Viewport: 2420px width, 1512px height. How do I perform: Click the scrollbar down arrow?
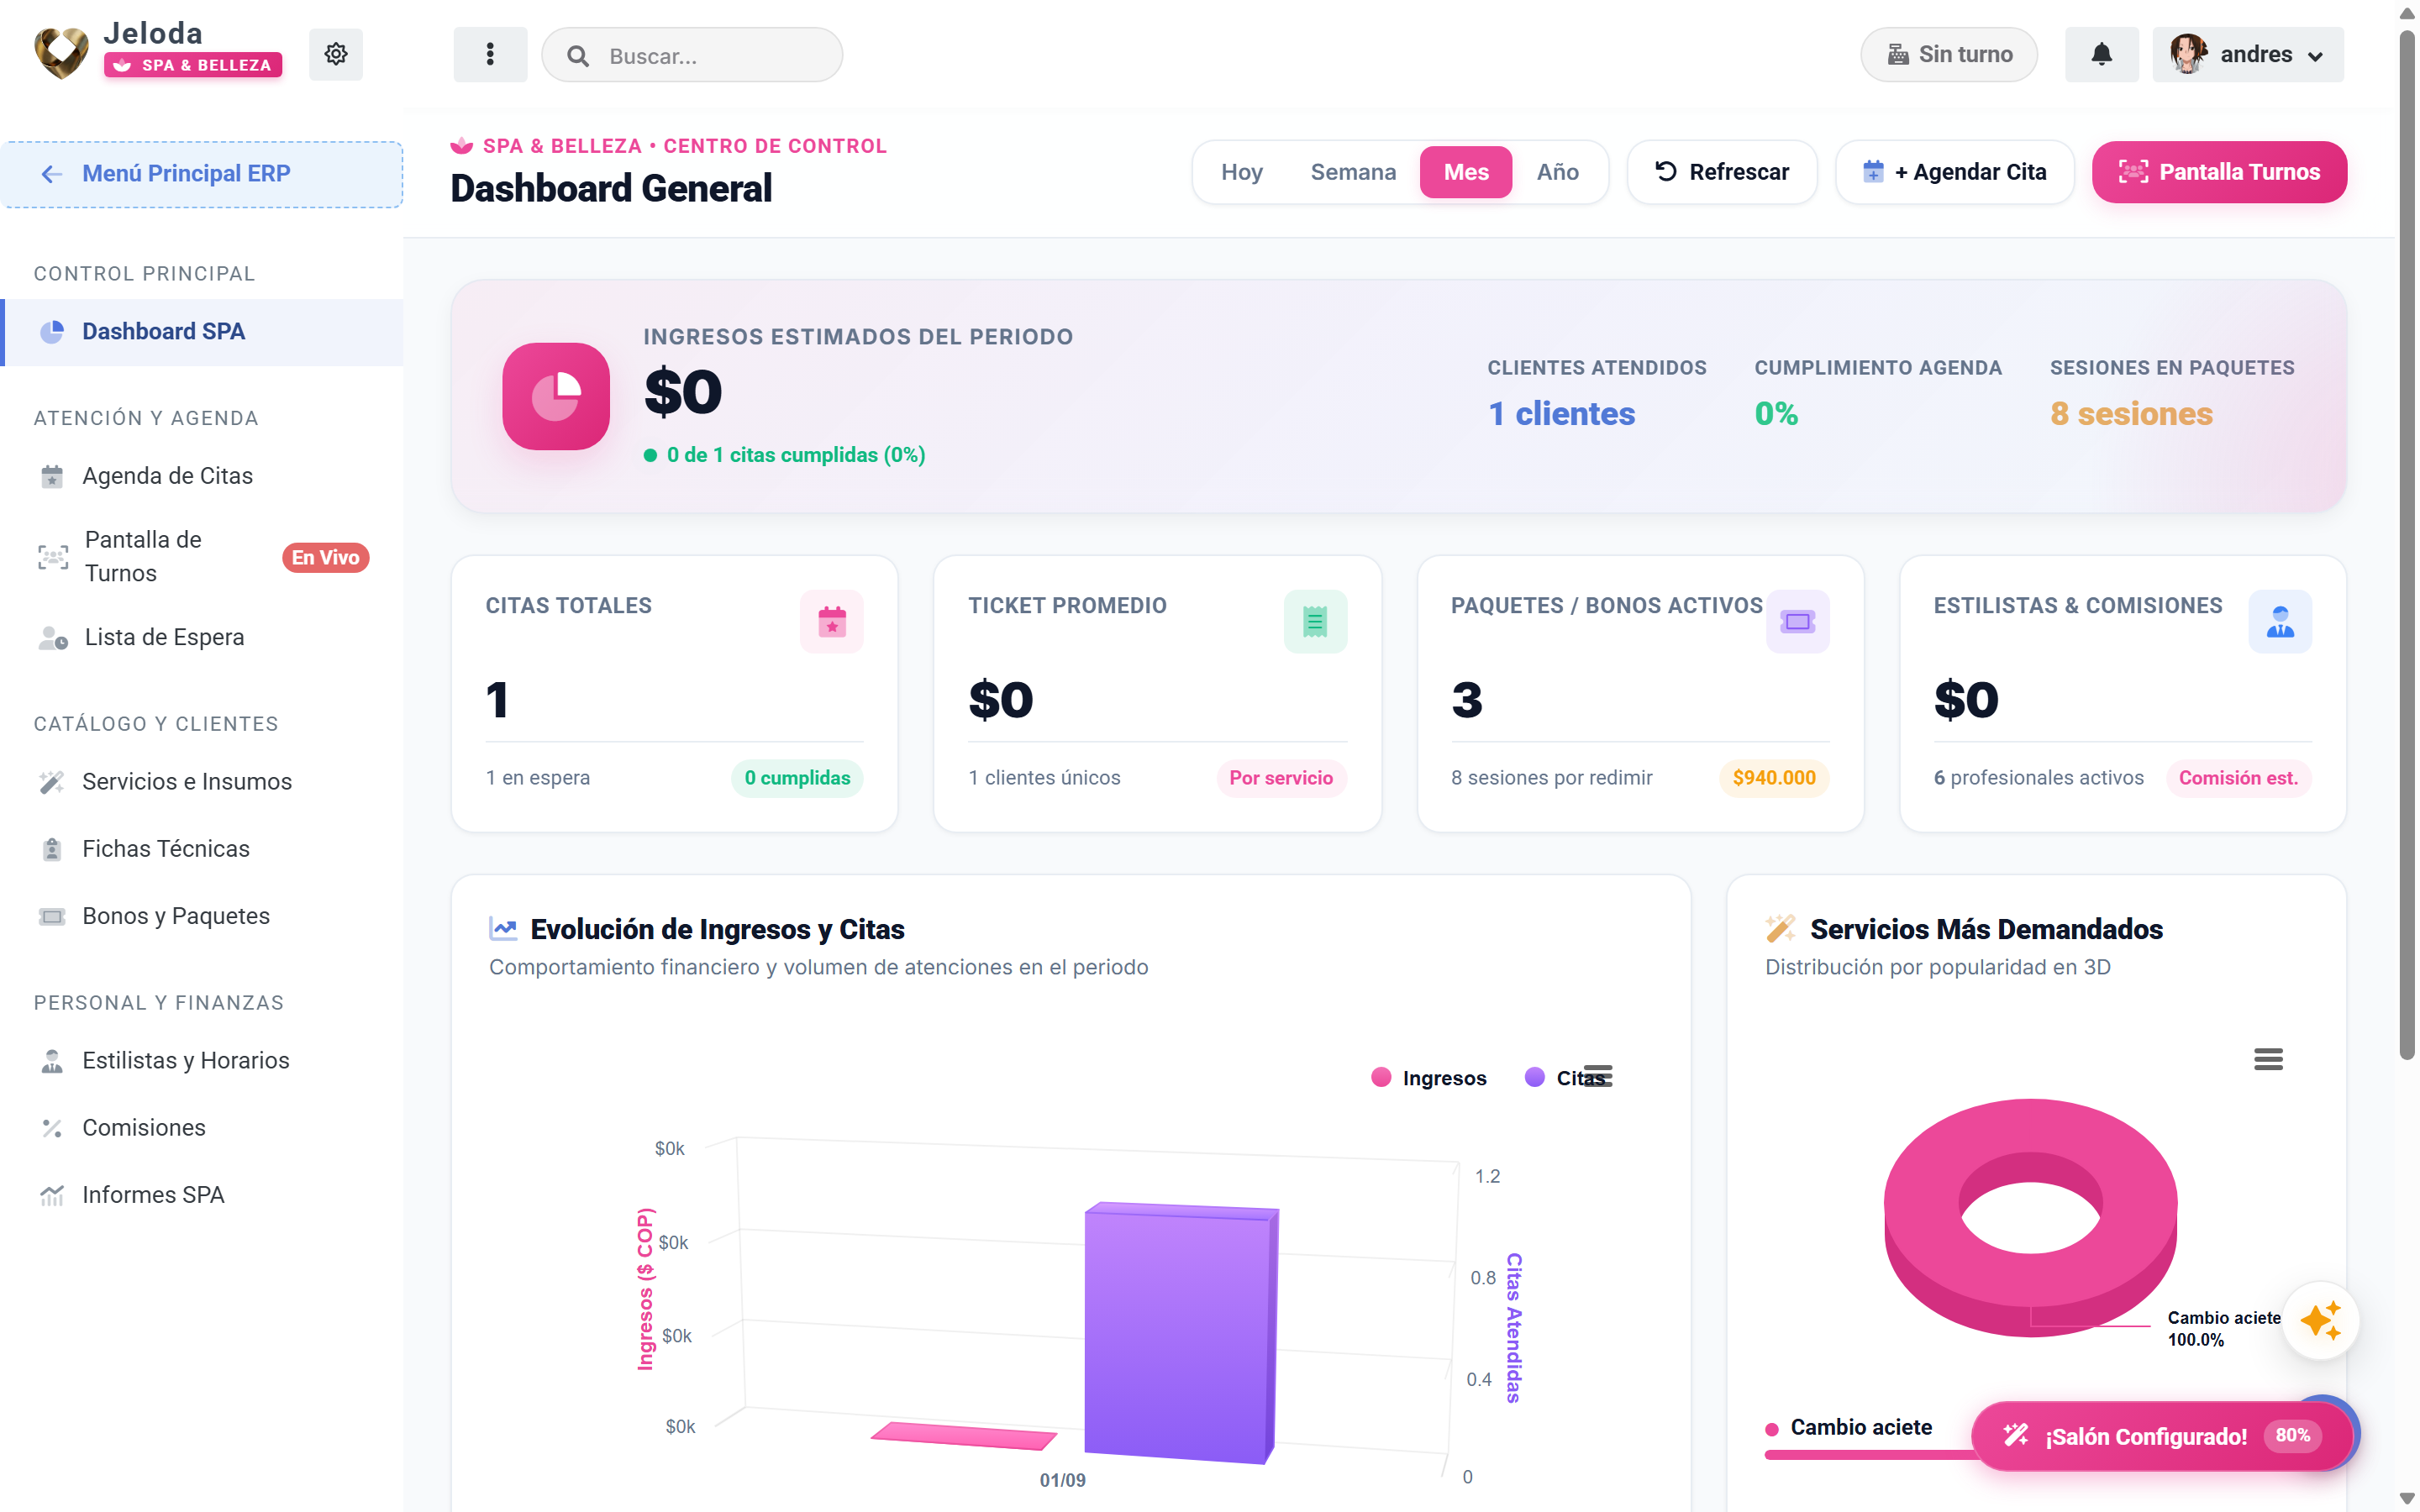[x=2407, y=1499]
